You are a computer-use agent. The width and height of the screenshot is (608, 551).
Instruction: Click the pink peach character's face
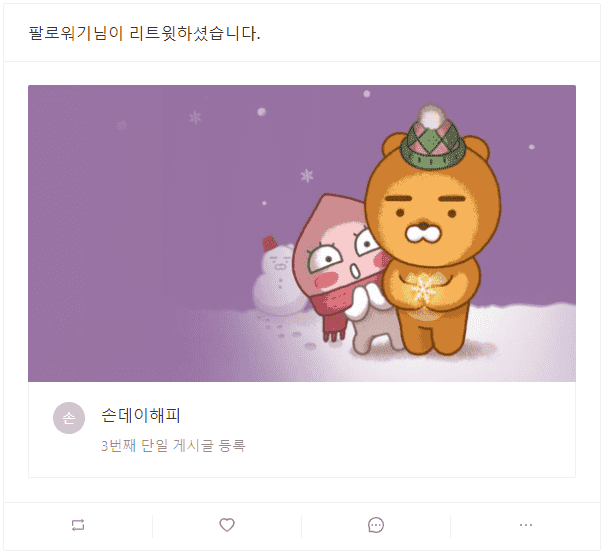(x=337, y=256)
